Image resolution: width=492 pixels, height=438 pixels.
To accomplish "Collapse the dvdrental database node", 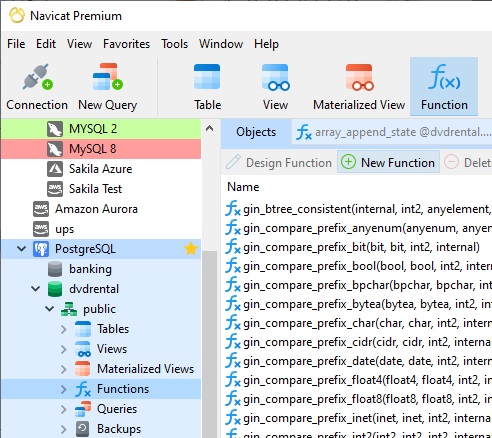I will (x=36, y=289).
